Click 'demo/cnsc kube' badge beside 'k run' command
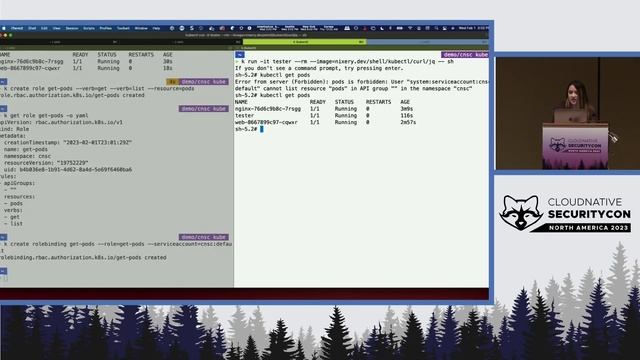640x360 pixels. [x=465, y=55]
